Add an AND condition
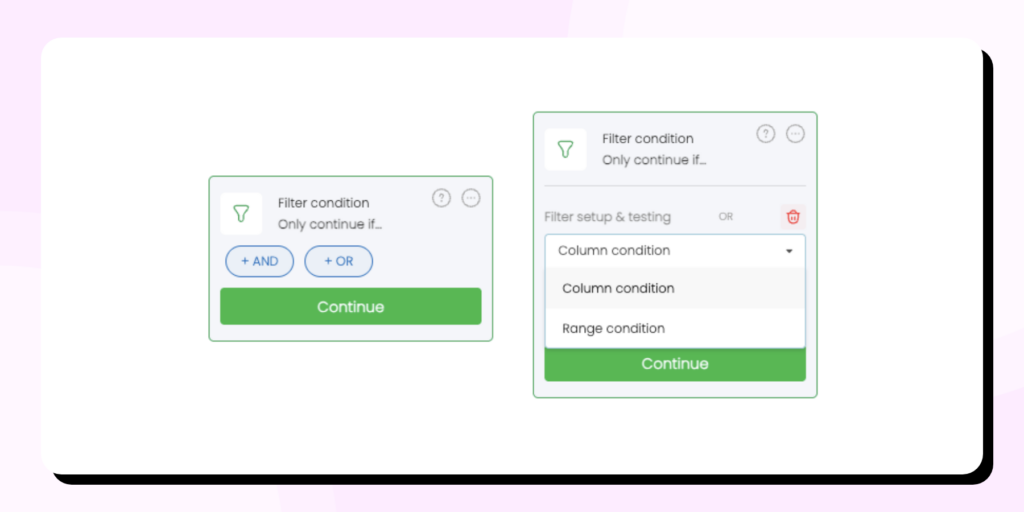Image resolution: width=1024 pixels, height=512 pixels. click(x=260, y=261)
